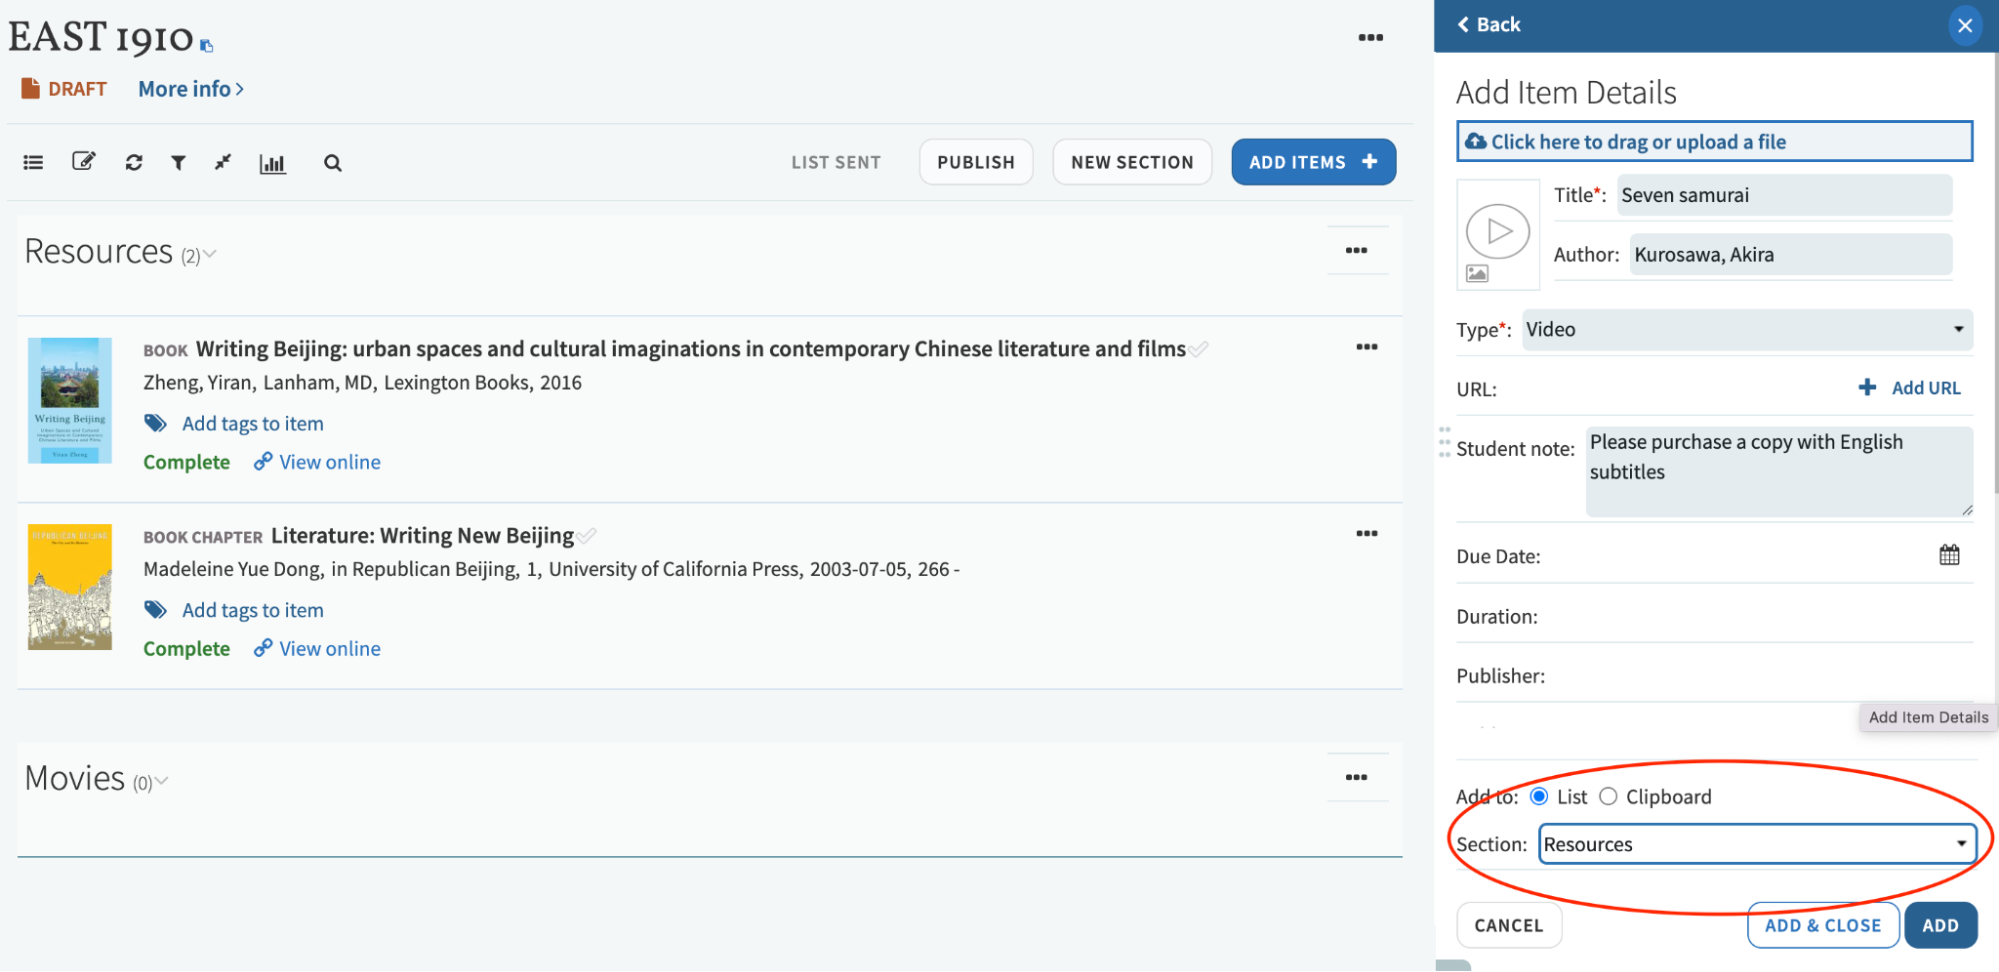Viewport: 1999px width, 972px height.
Task: Open the search tool
Action: tap(332, 162)
